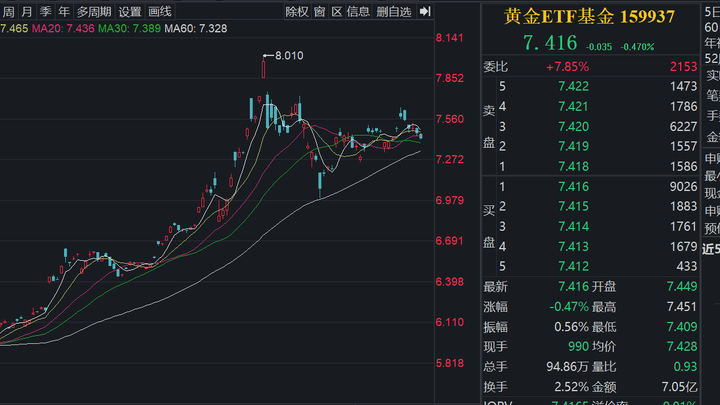
Task: Click the 2153 order difference value
Action: click(x=683, y=67)
